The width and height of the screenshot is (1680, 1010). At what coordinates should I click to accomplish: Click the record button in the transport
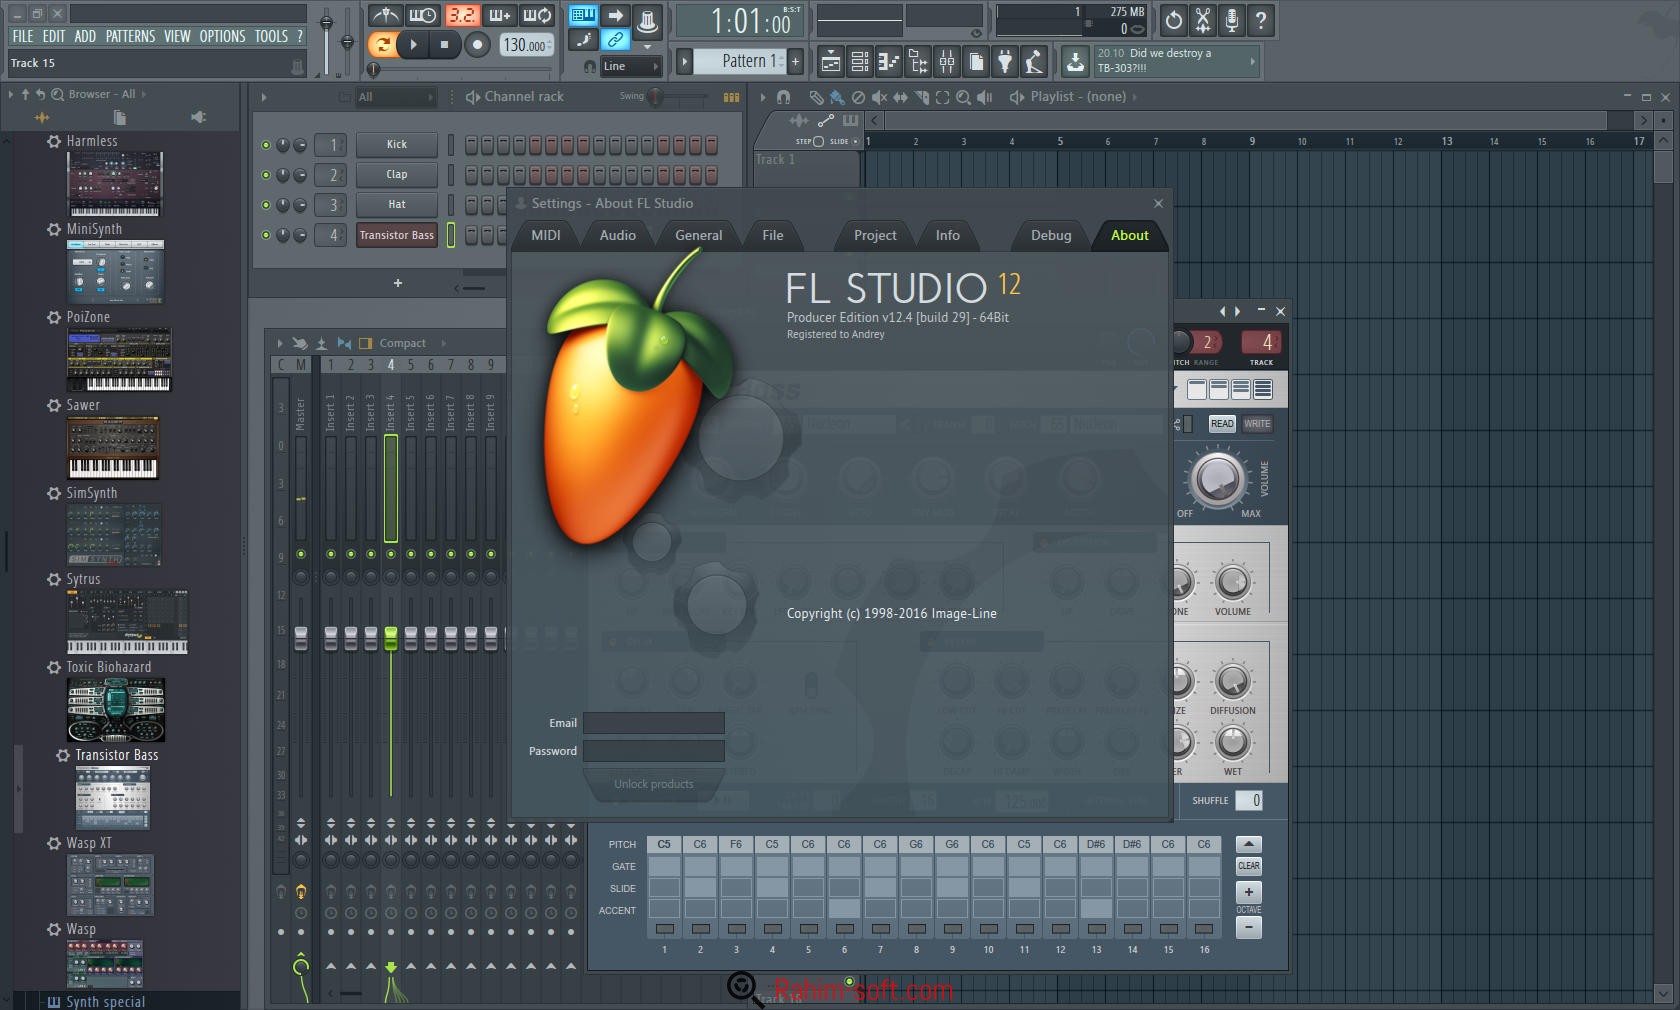tap(476, 45)
